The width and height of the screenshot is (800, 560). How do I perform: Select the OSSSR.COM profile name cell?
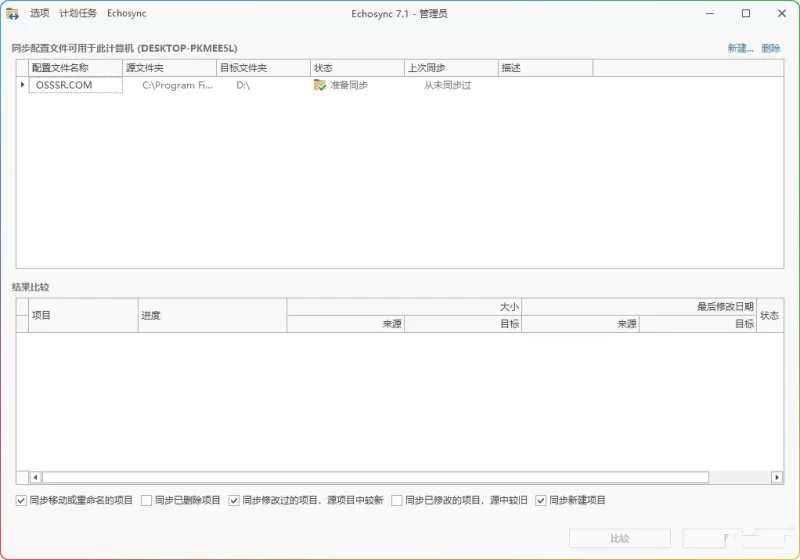pos(76,85)
